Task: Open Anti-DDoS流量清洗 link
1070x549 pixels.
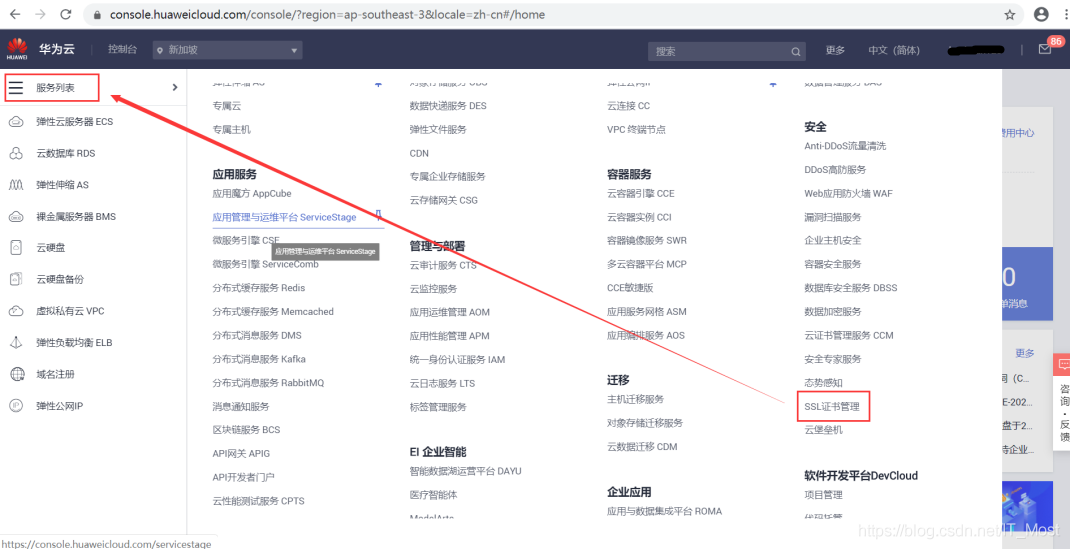Action: tap(845, 146)
